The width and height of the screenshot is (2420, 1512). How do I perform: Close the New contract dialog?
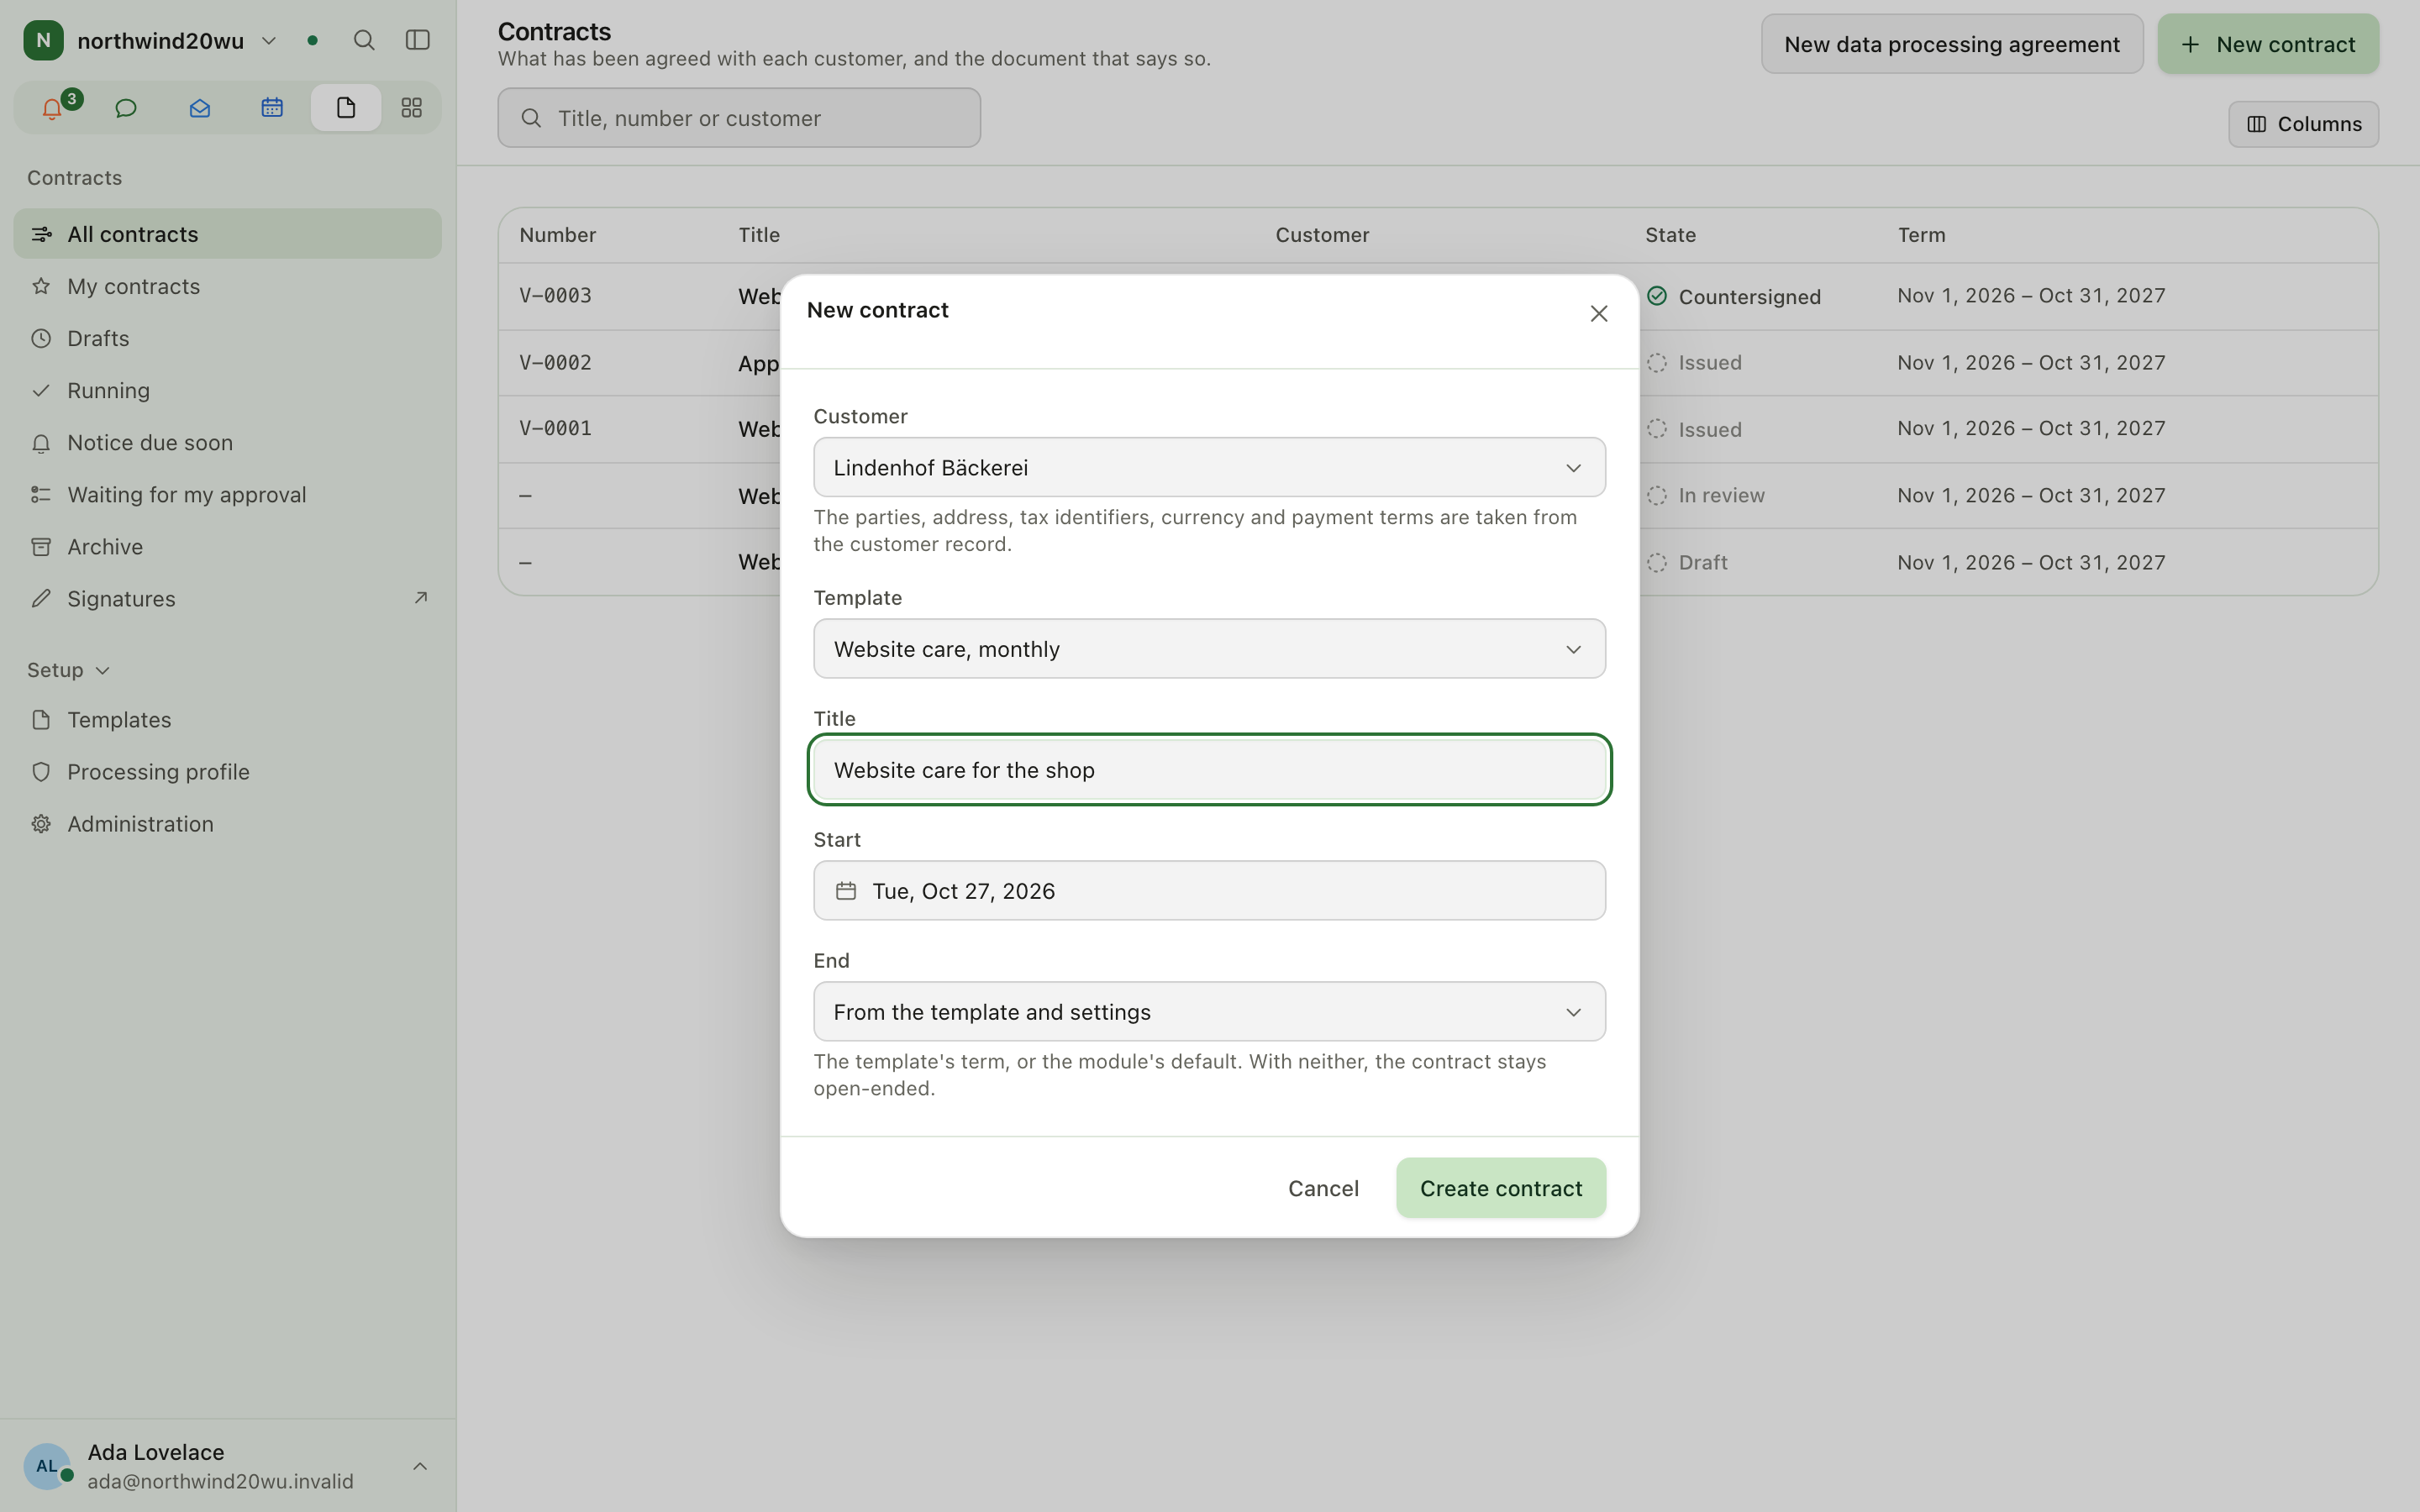click(1598, 314)
